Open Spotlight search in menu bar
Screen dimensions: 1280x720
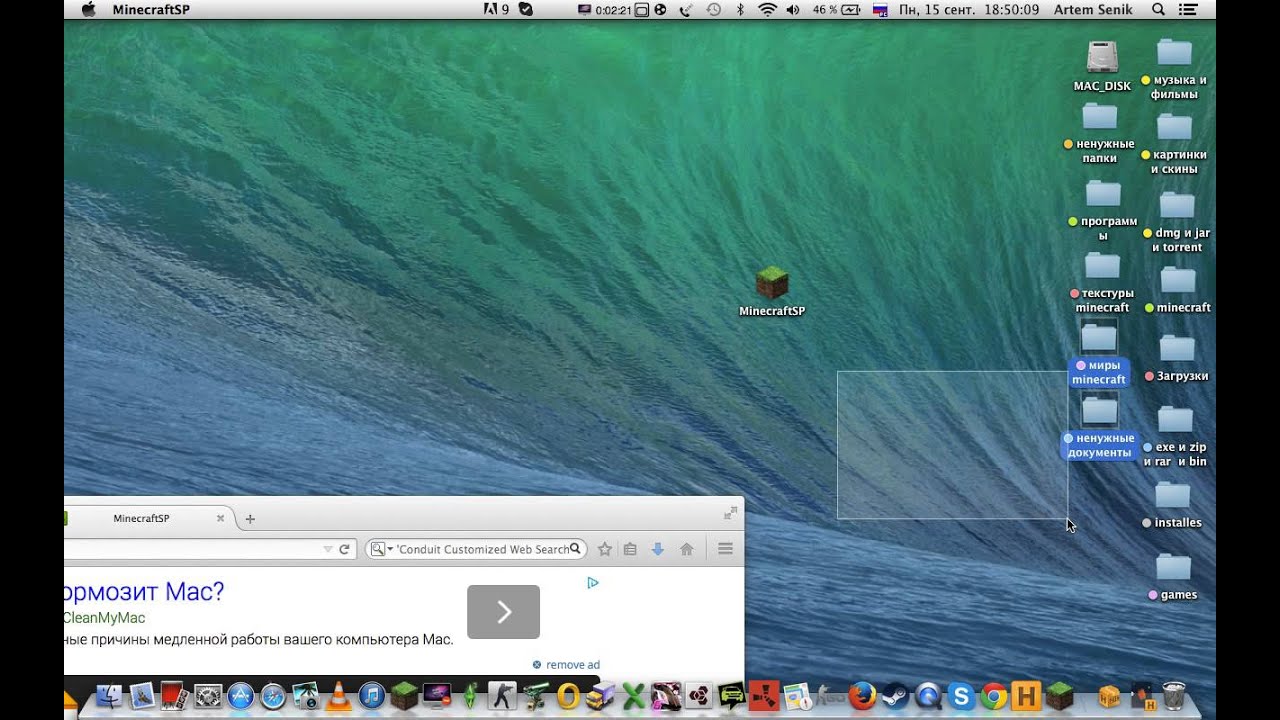point(1158,10)
